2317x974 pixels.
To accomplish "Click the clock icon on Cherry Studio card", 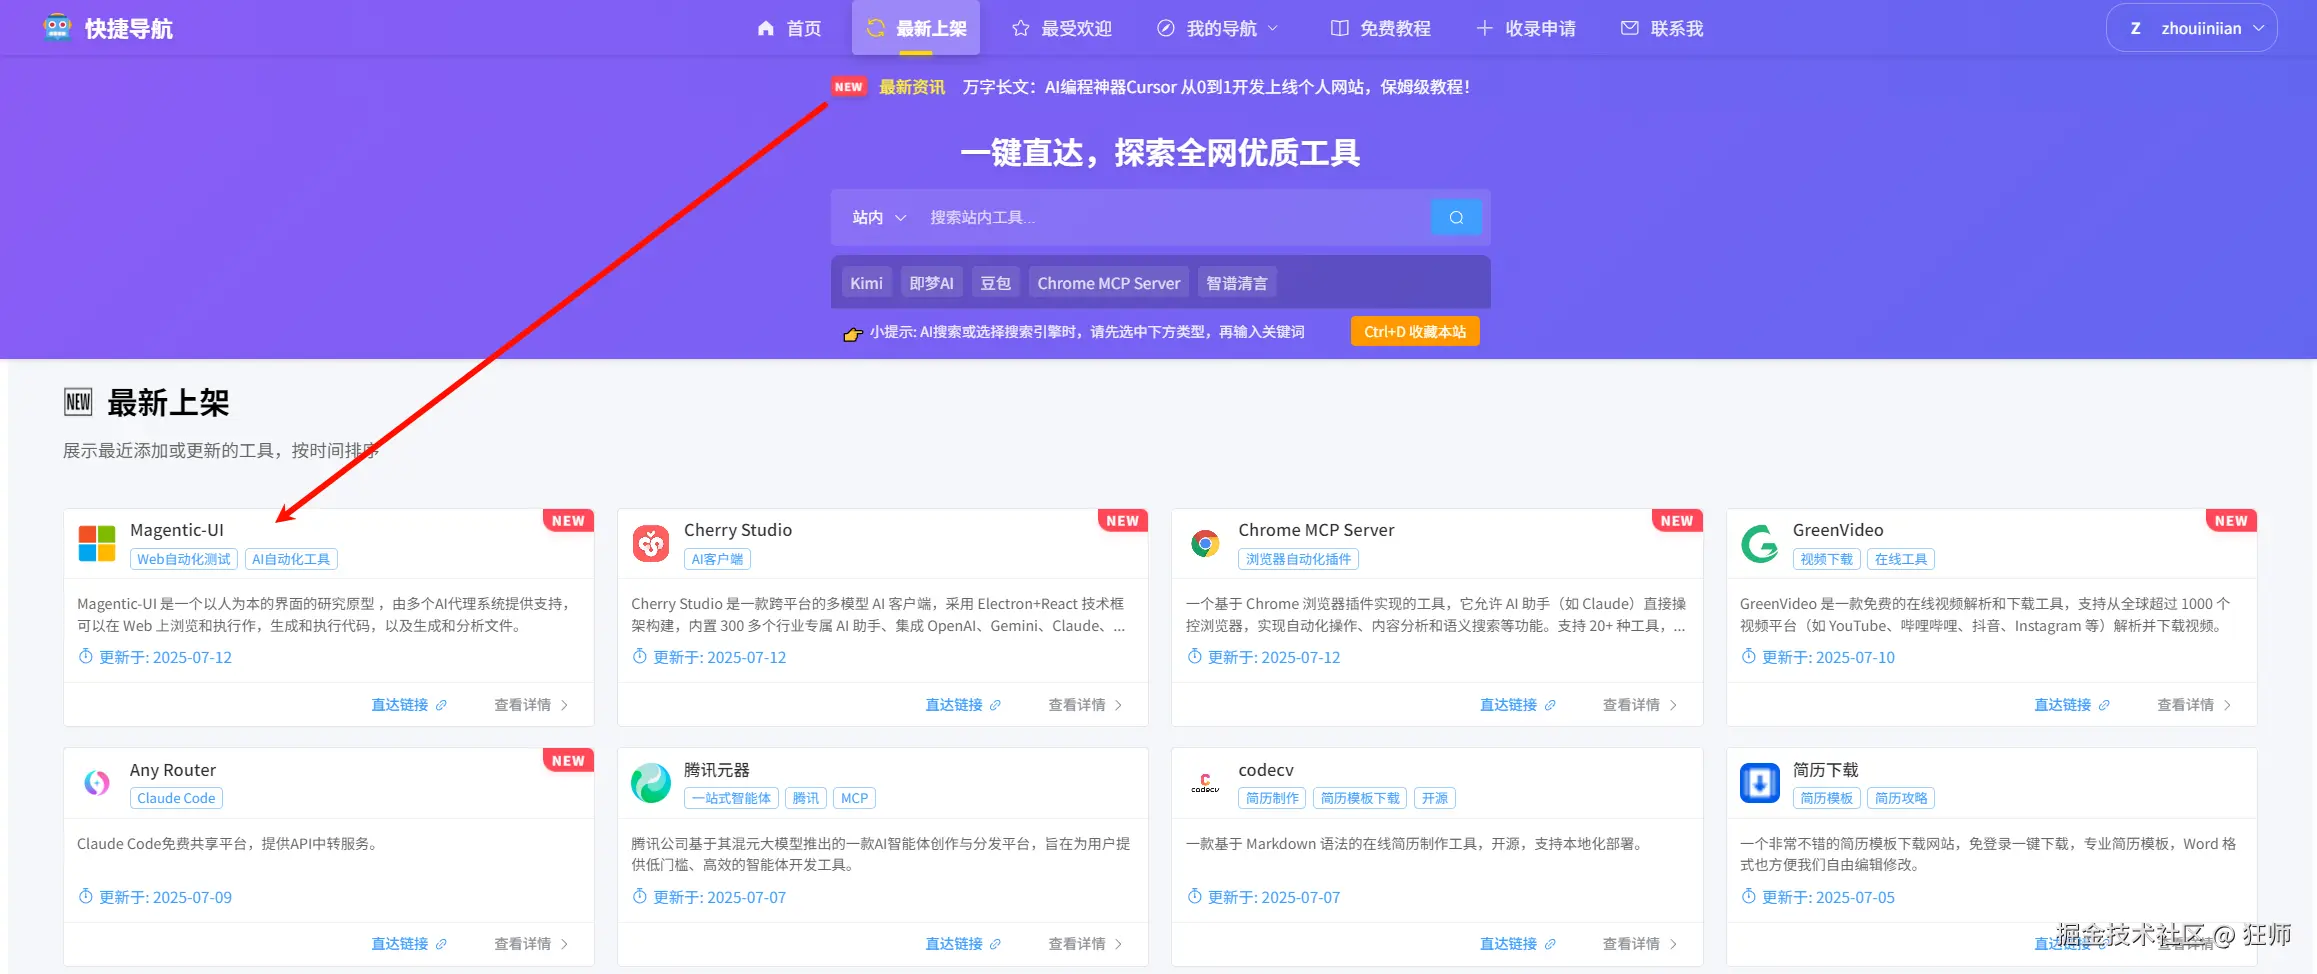I will point(640,656).
